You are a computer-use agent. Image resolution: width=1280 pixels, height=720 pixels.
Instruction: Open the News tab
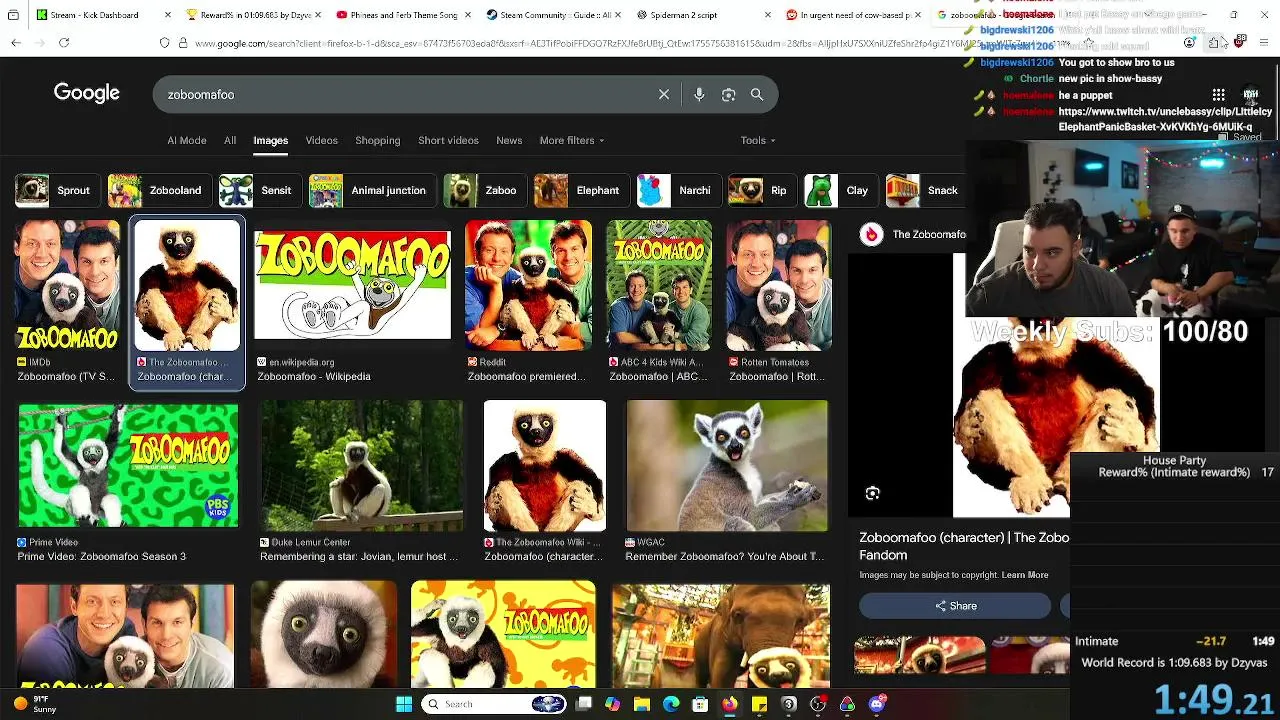click(x=509, y=140)
